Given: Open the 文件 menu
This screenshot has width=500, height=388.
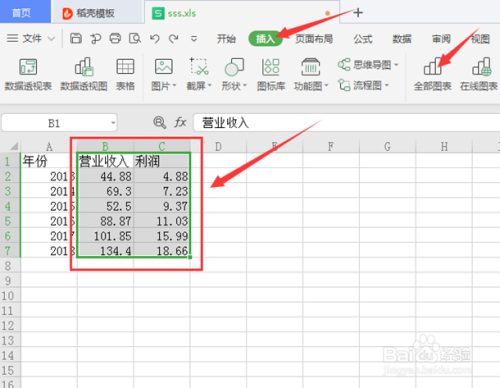Looking at the screenshot, I should click(x=32, y=39).
